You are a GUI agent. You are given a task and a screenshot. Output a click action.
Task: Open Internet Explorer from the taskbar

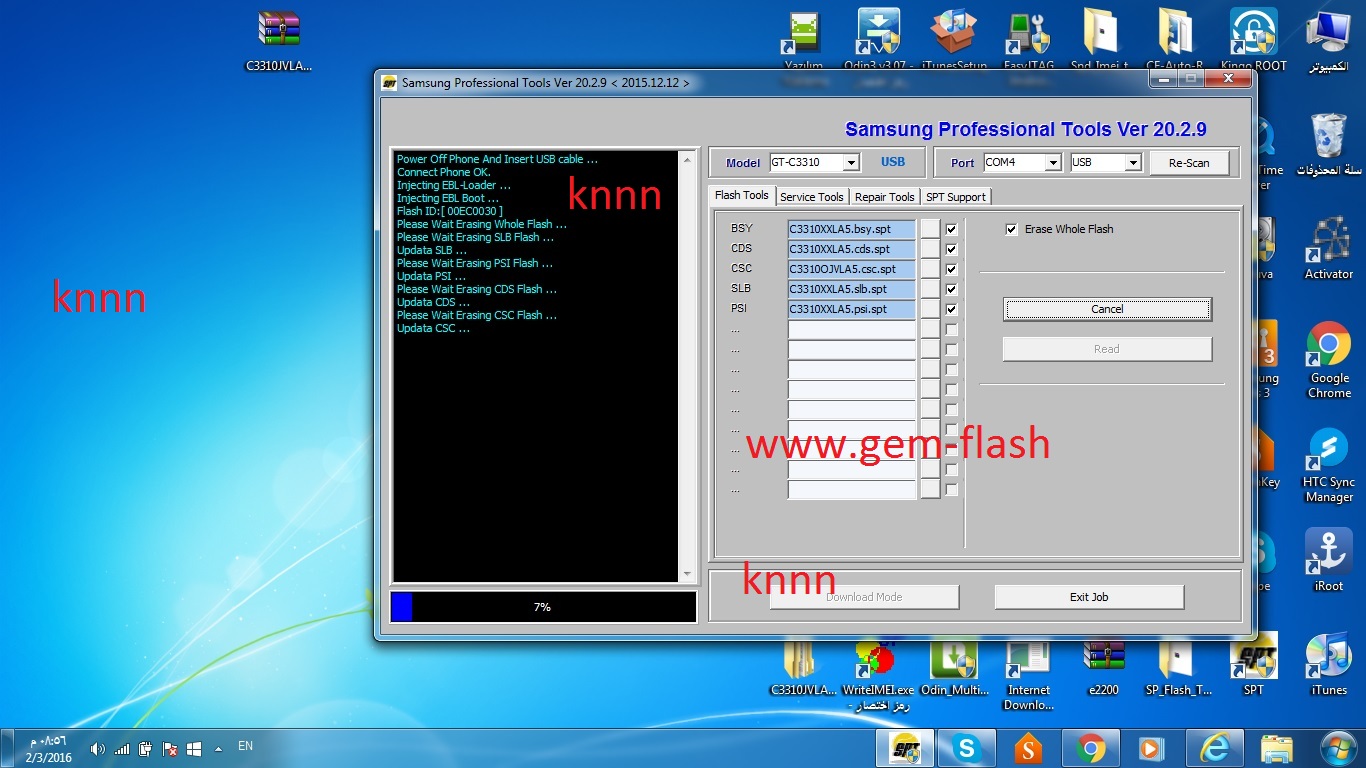click(x=1215, y=748)
